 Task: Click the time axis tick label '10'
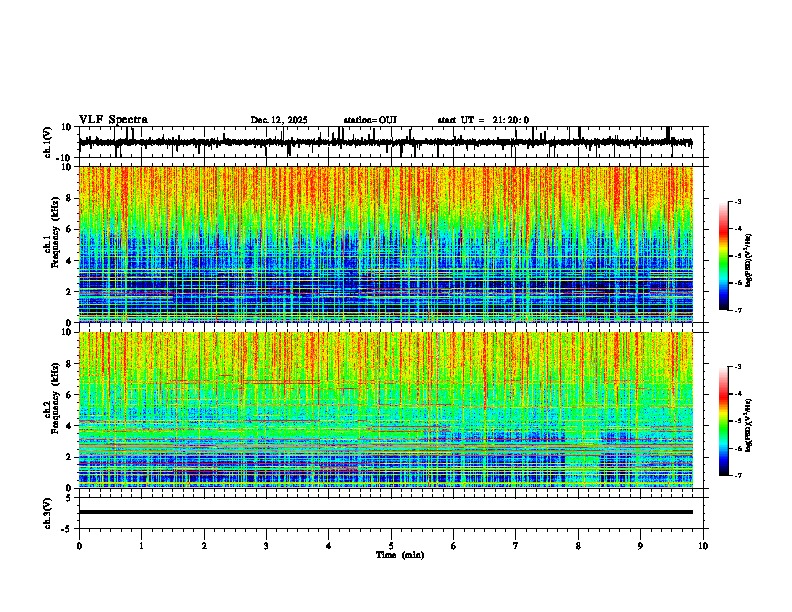click(703, 546)
